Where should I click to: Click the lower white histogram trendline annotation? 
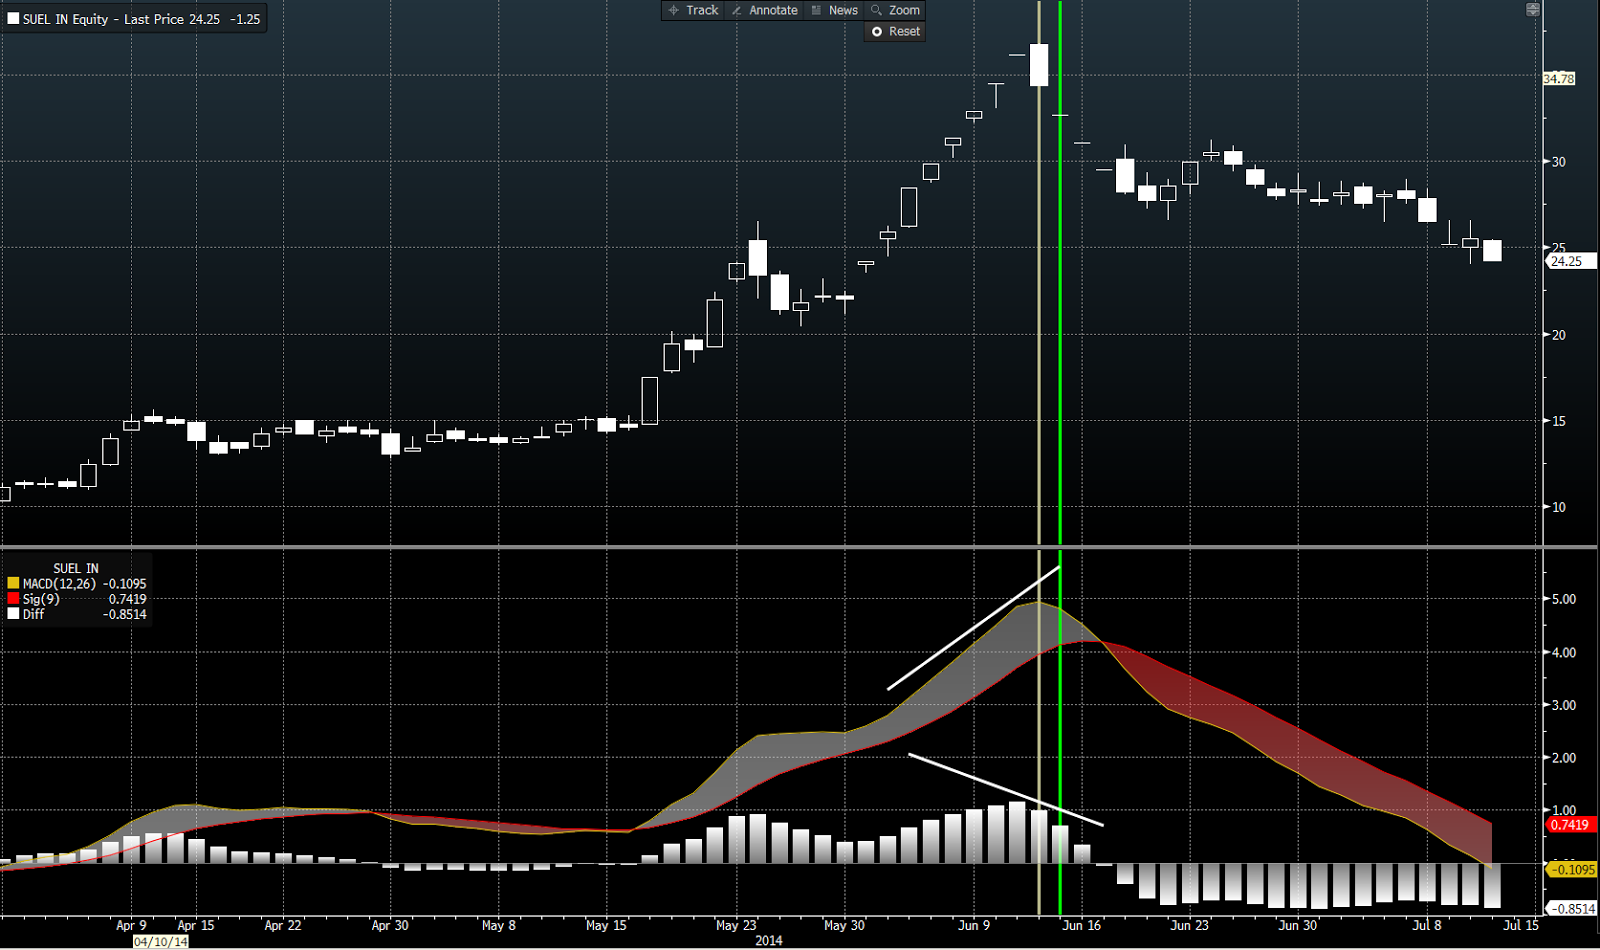click(x=1006, y=790)
